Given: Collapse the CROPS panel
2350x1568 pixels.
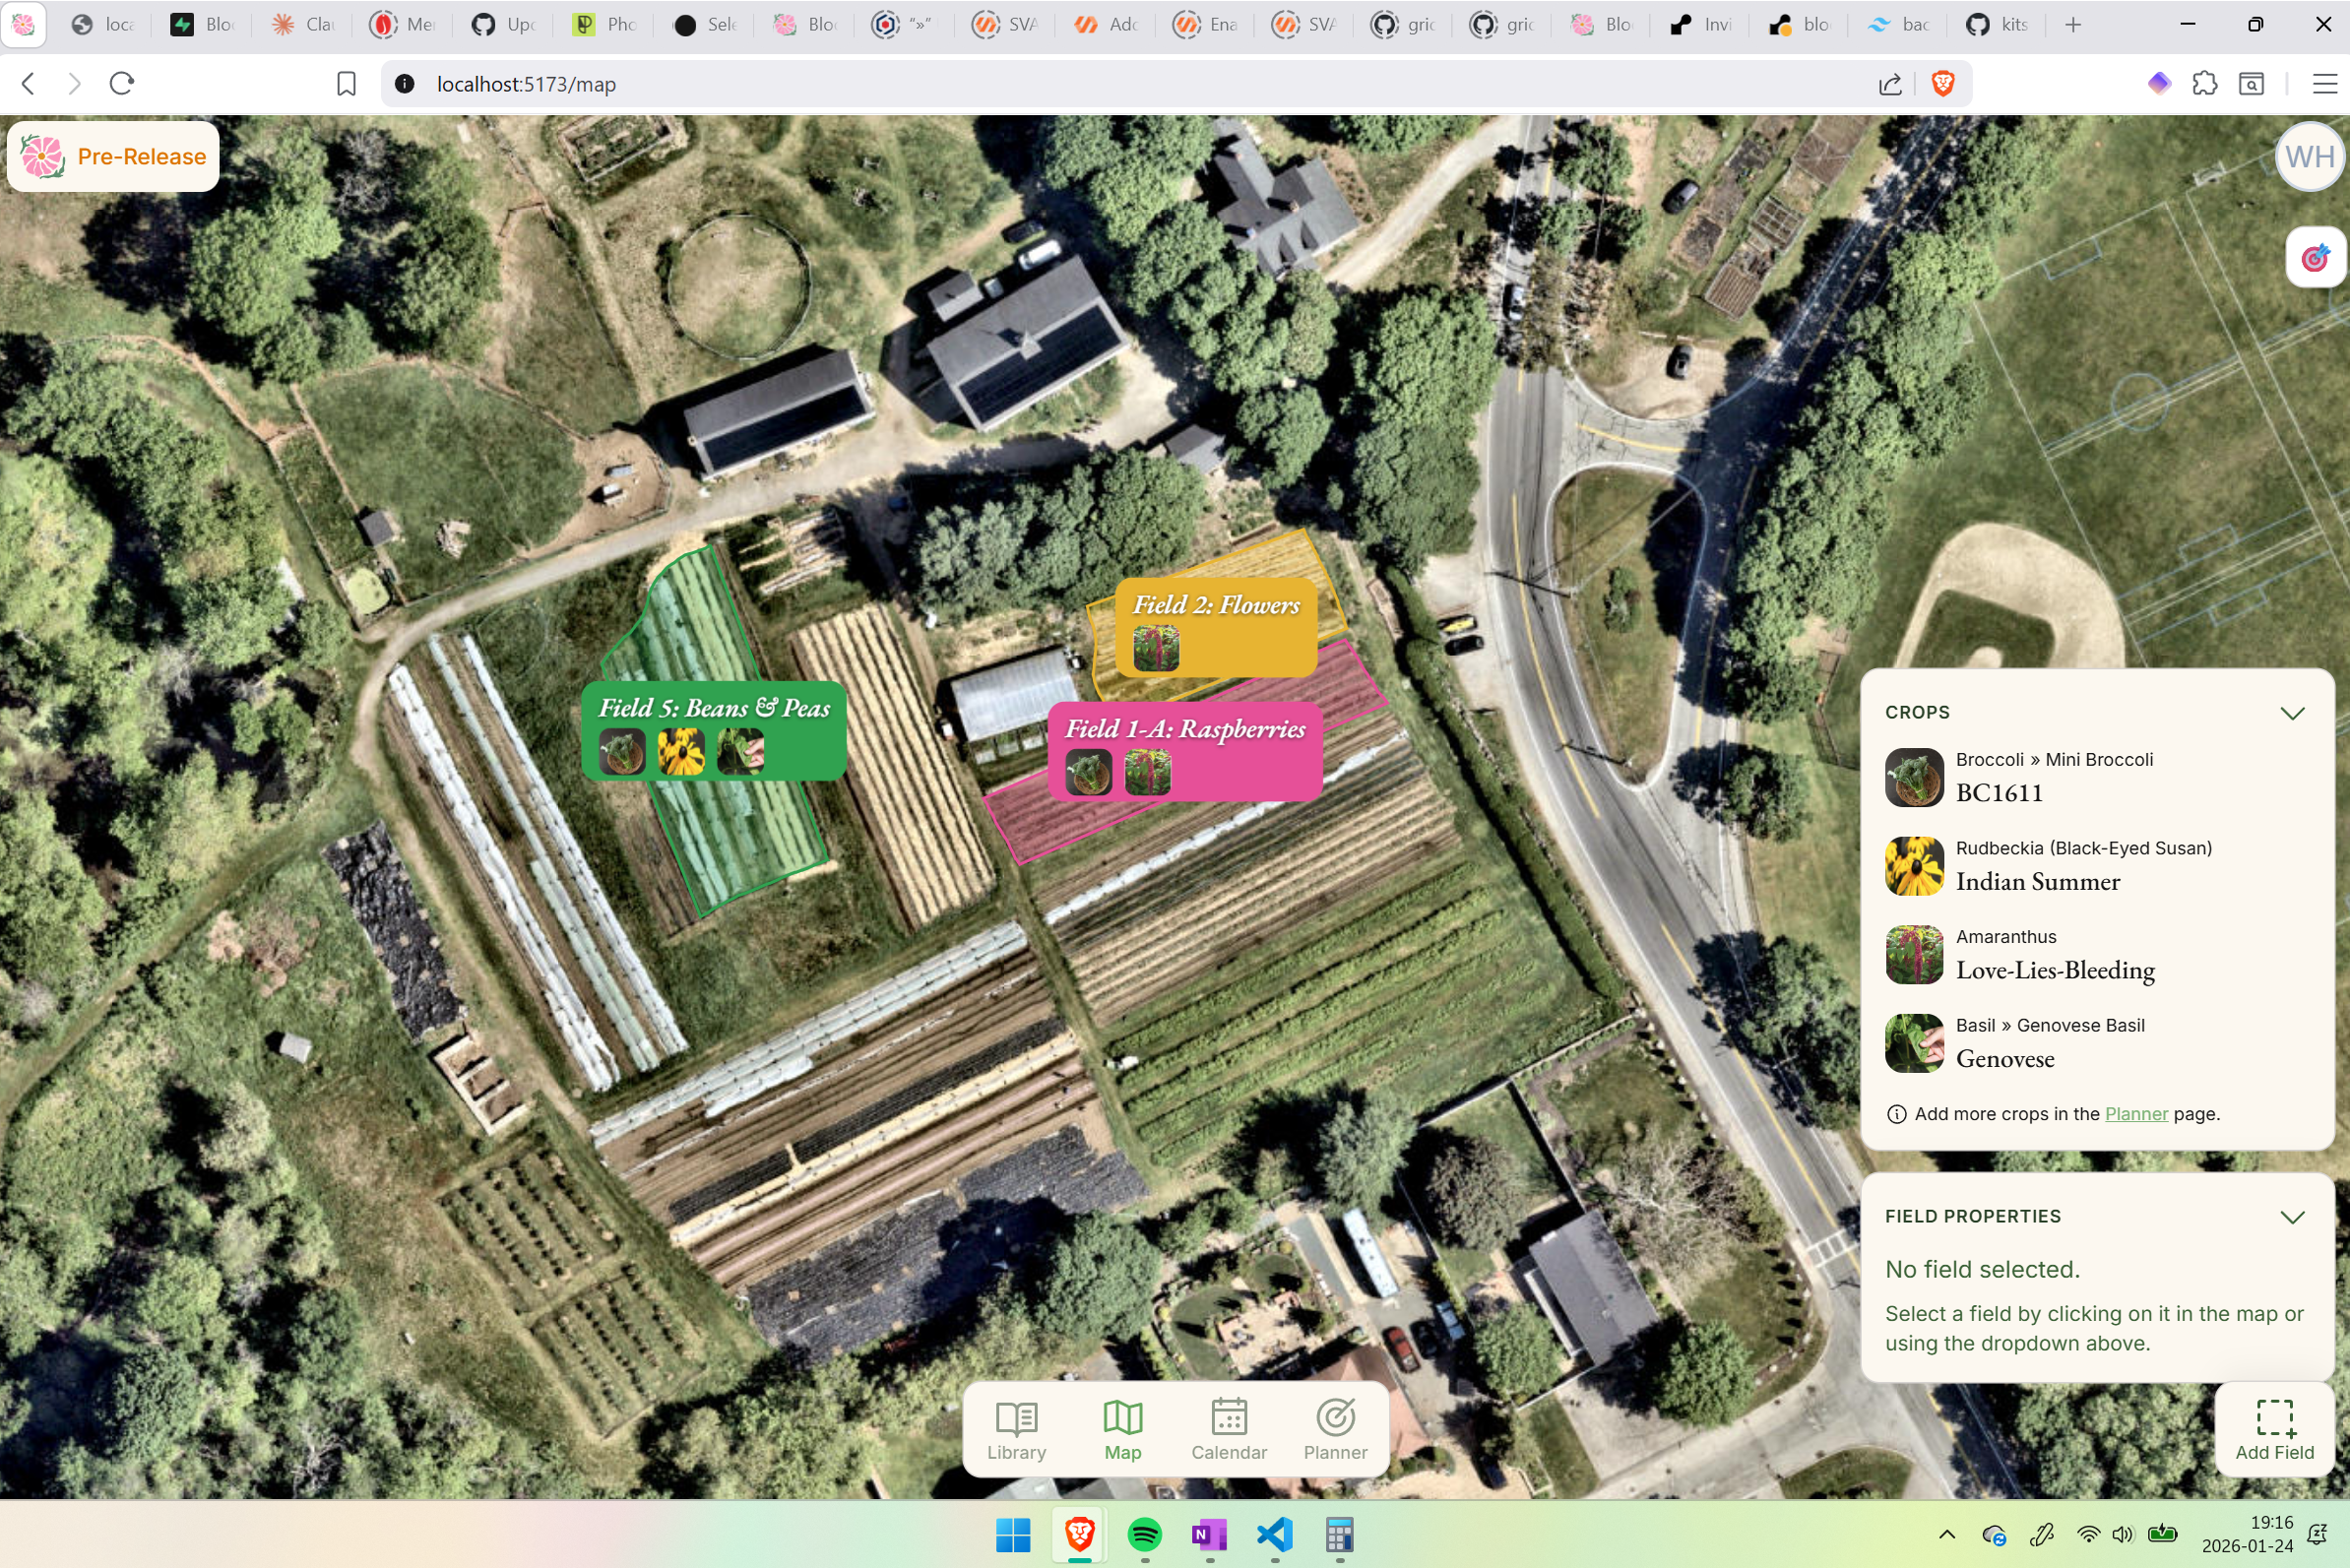Looking at the screenshot, I should coord(2293,712).
